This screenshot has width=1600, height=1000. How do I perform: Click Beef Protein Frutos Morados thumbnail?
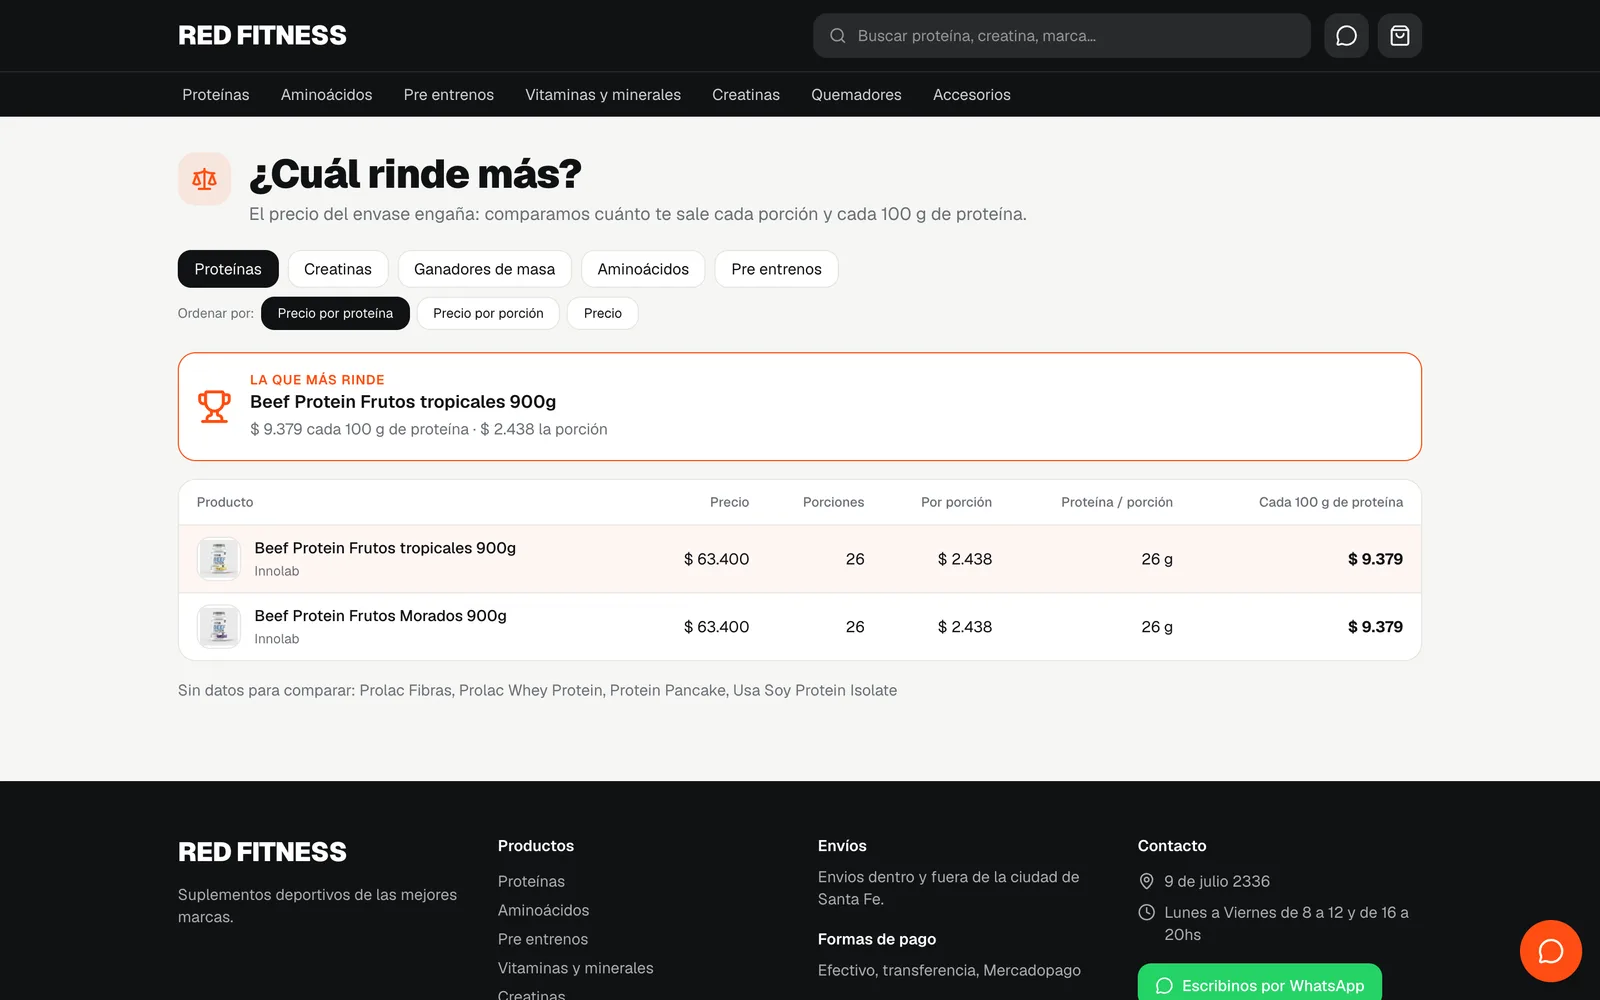219,627
